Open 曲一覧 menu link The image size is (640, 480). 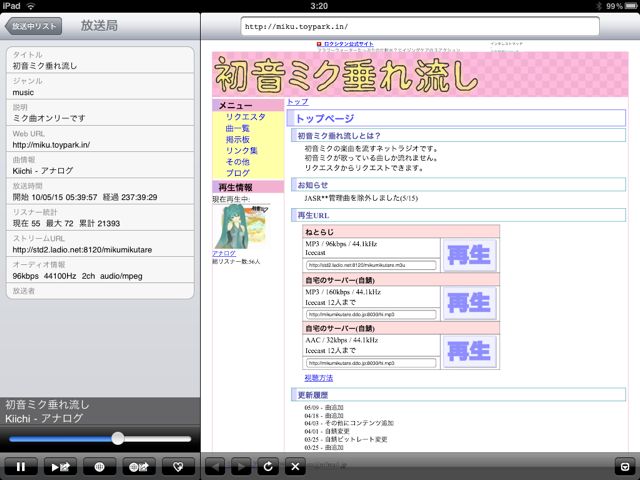coord(238,129)
